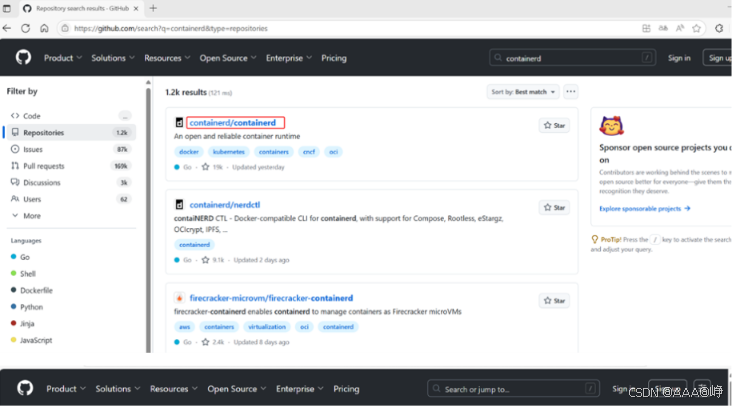Click the star count 2.4k on firecracker-containerd
The image size is (733, 406).
[x=213, y=342]
